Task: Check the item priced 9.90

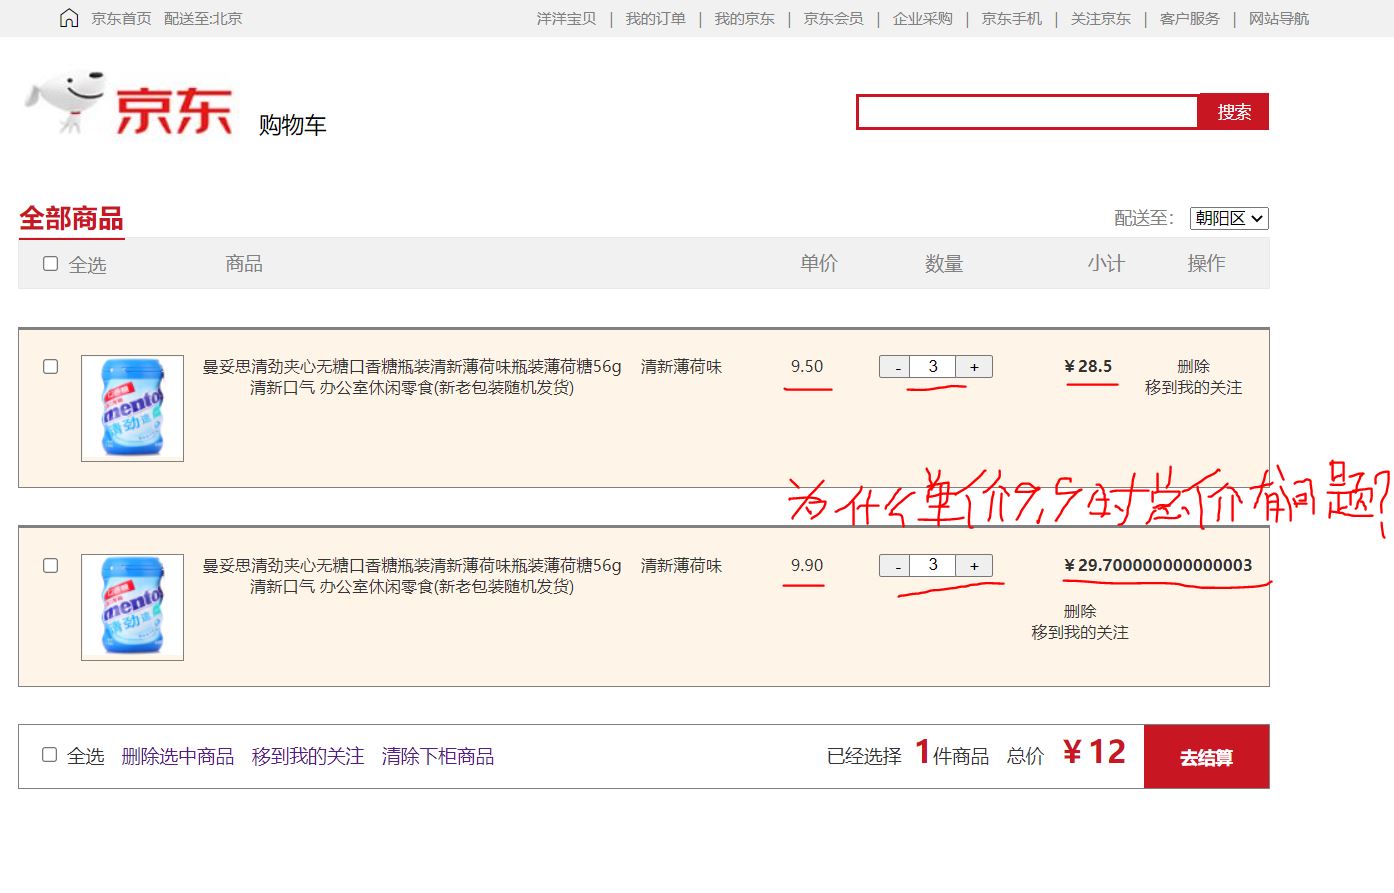Action: pos(50,566)
